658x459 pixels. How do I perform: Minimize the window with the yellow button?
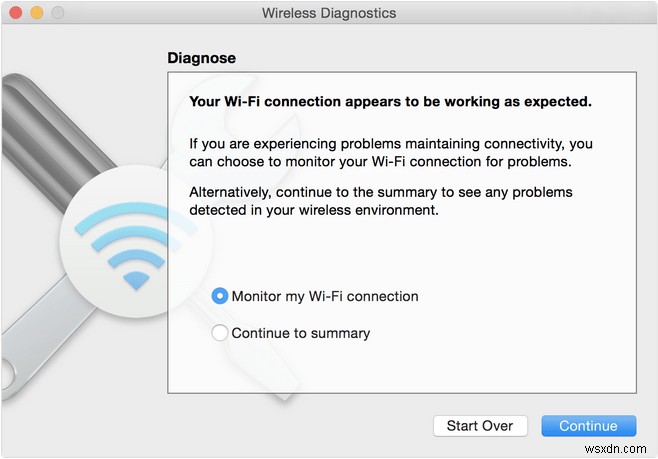click(37, 14)
